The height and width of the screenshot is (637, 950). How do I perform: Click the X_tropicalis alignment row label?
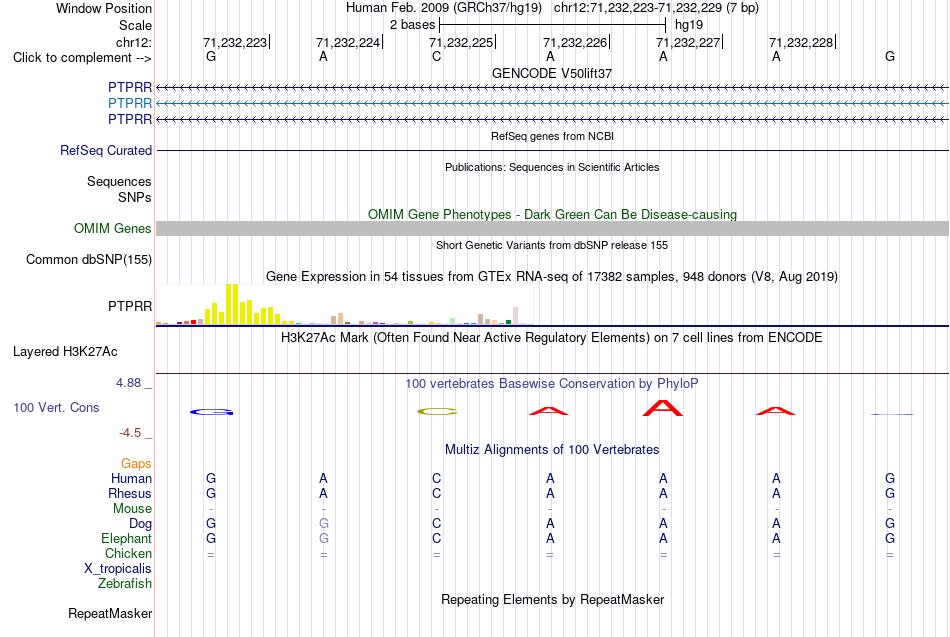click(x=118, y=569)
